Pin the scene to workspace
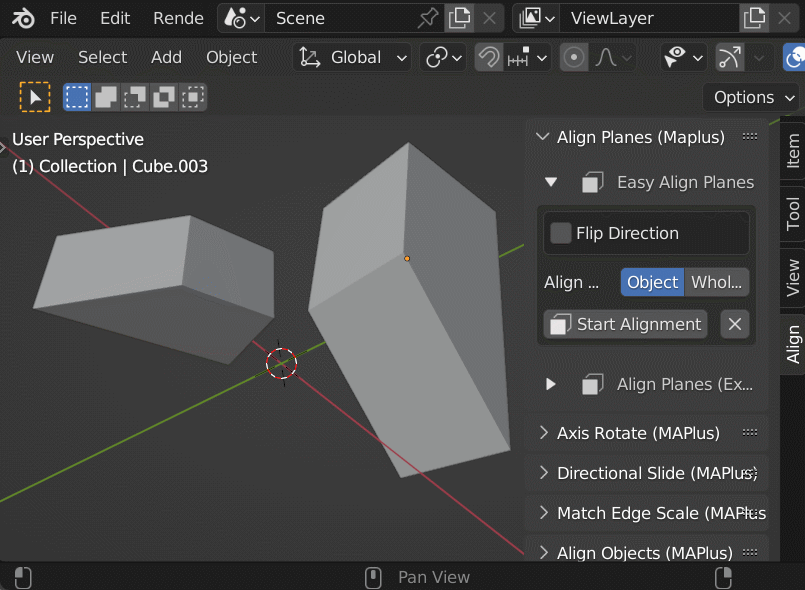The height and width of the screenshot is (590, 805). pos(428,18)
